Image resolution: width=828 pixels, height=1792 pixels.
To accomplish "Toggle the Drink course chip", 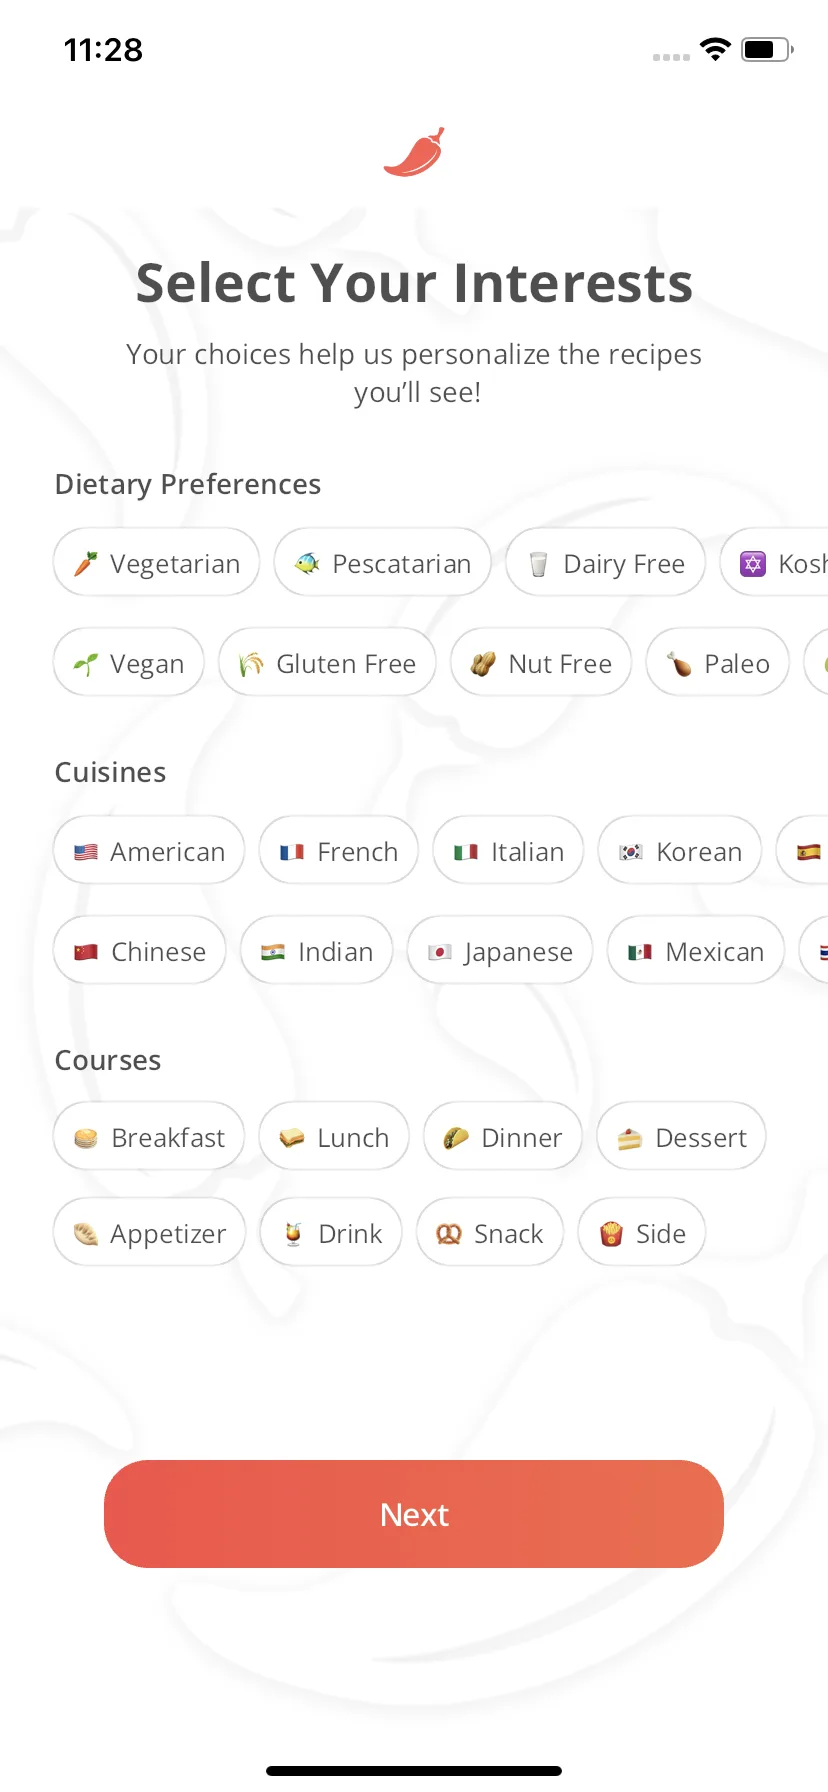I will click(331, 1233).
